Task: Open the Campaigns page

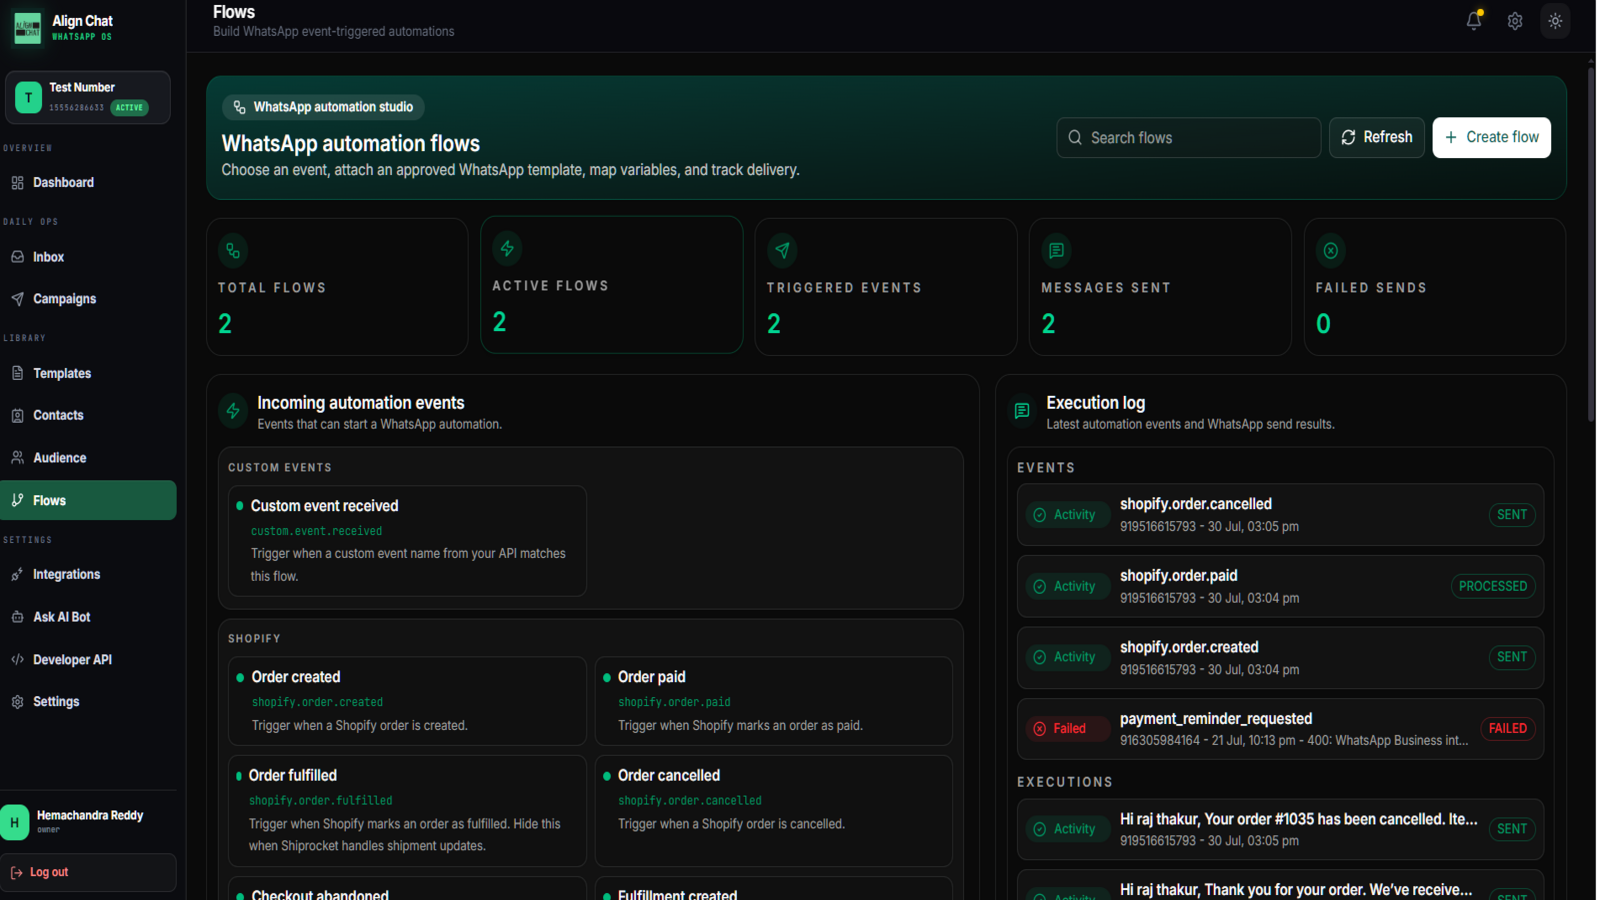Action: point(88,299)
